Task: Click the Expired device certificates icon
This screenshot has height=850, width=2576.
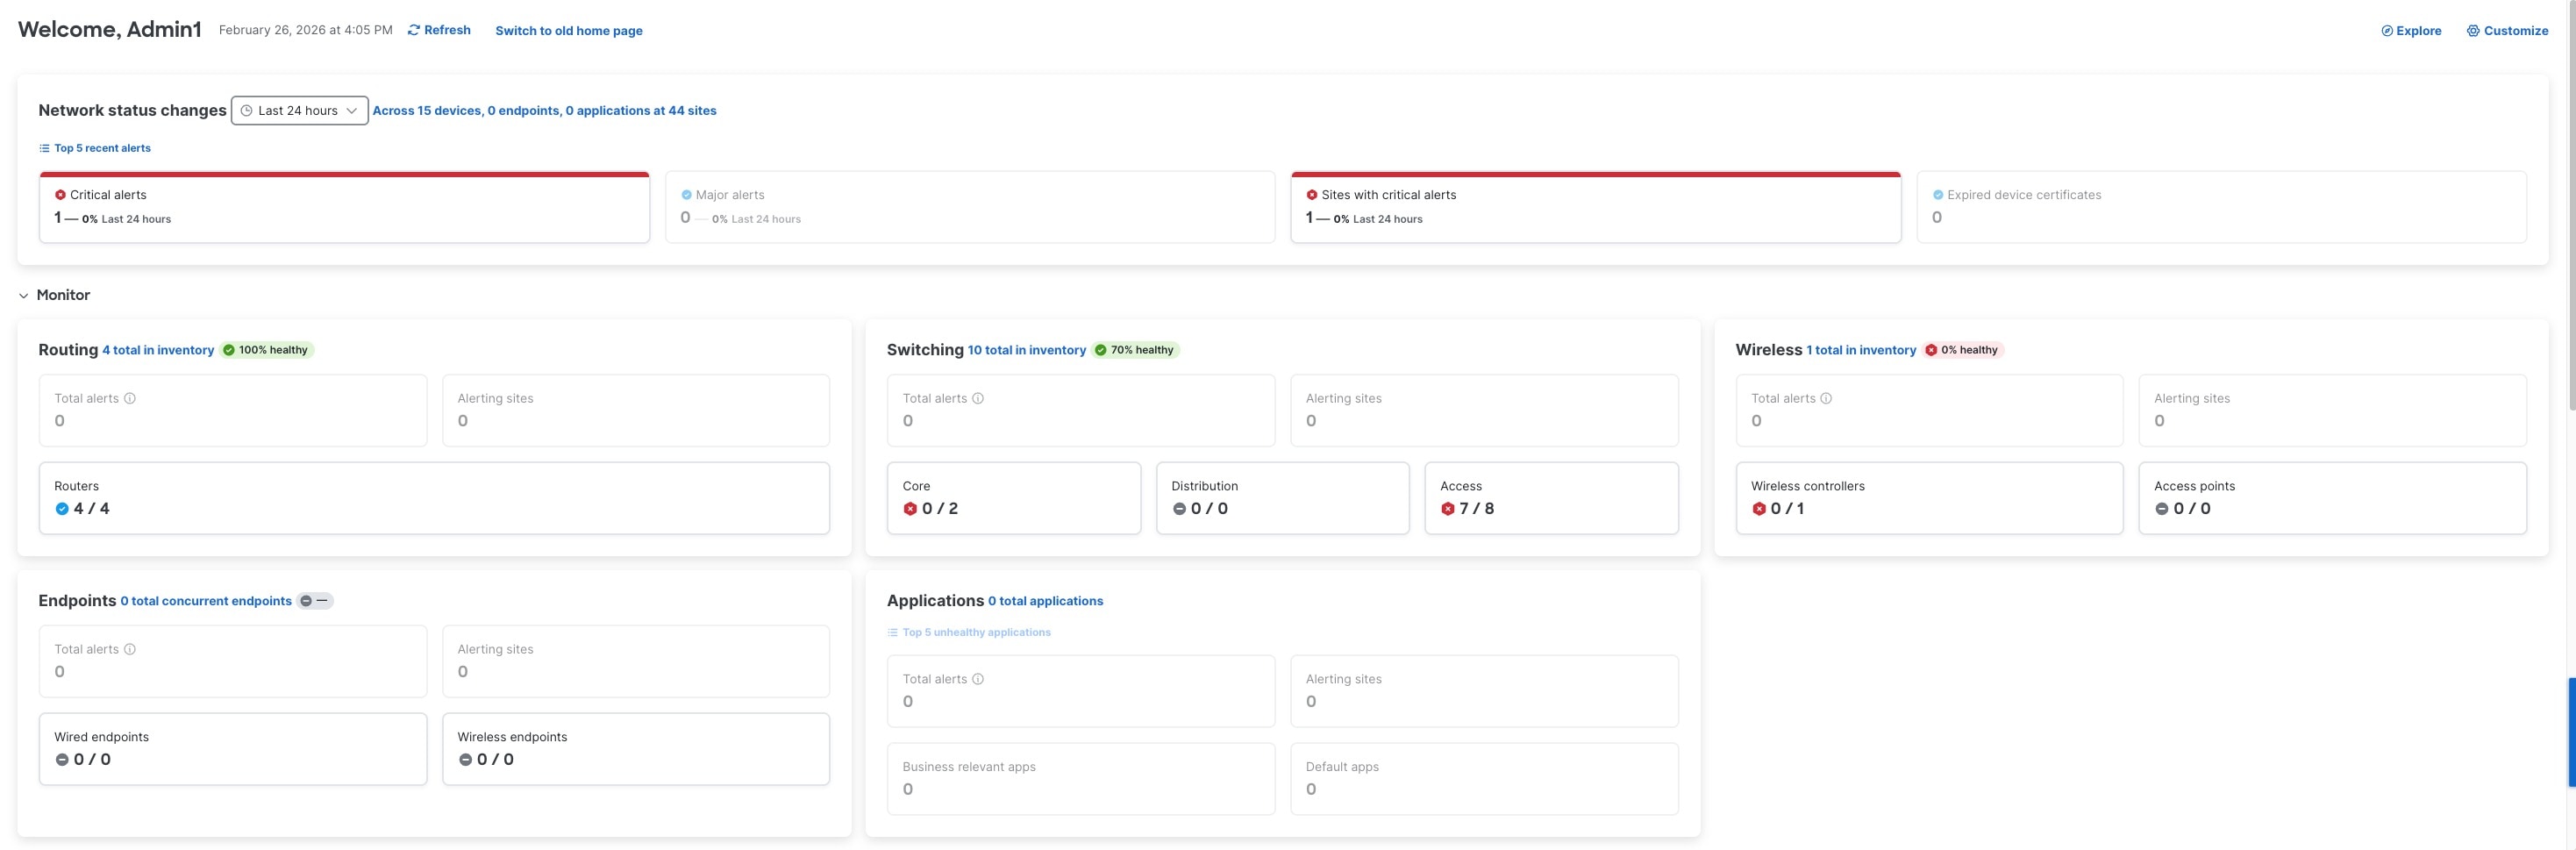Action: click(x=1937, y=195)
